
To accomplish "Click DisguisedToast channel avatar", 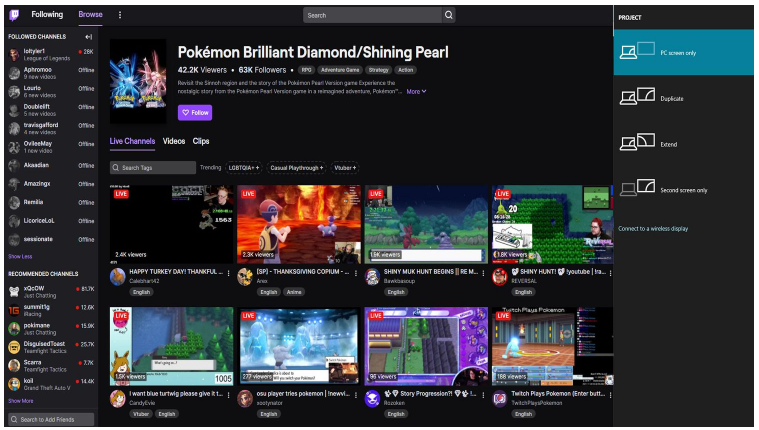I will pos(15,347).
